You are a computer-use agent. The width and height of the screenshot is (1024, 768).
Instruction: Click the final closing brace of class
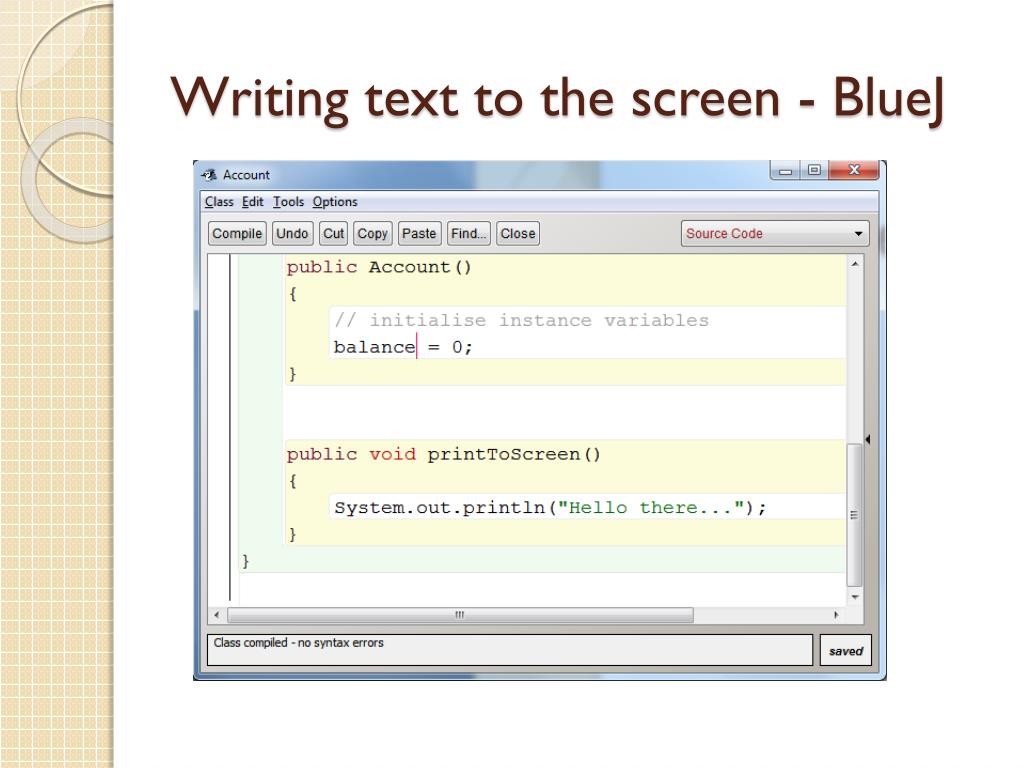point(246,561)
